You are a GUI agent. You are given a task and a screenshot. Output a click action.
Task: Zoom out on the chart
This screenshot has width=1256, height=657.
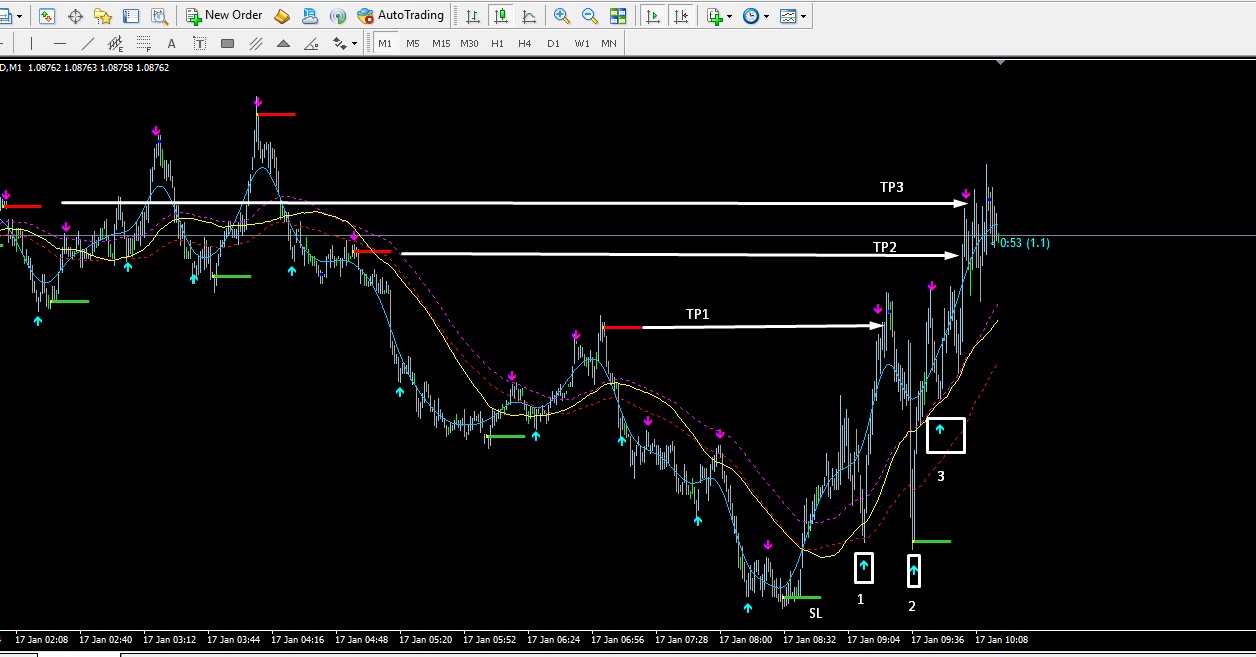click(x=590, y=16)
